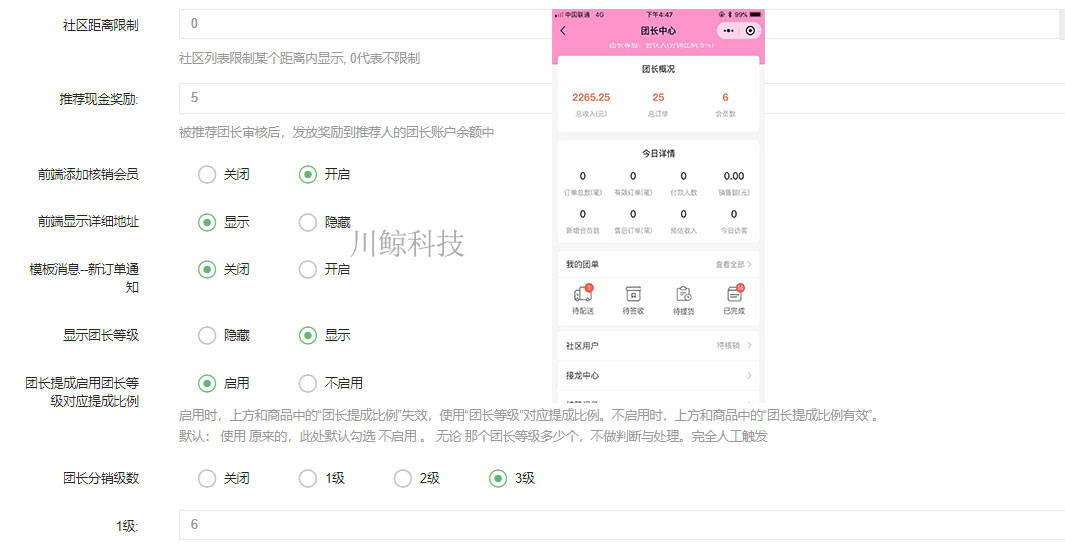1065x547 pixels.
Task: Open 已完成 orders icon
Action: click(x=734, y=294)
